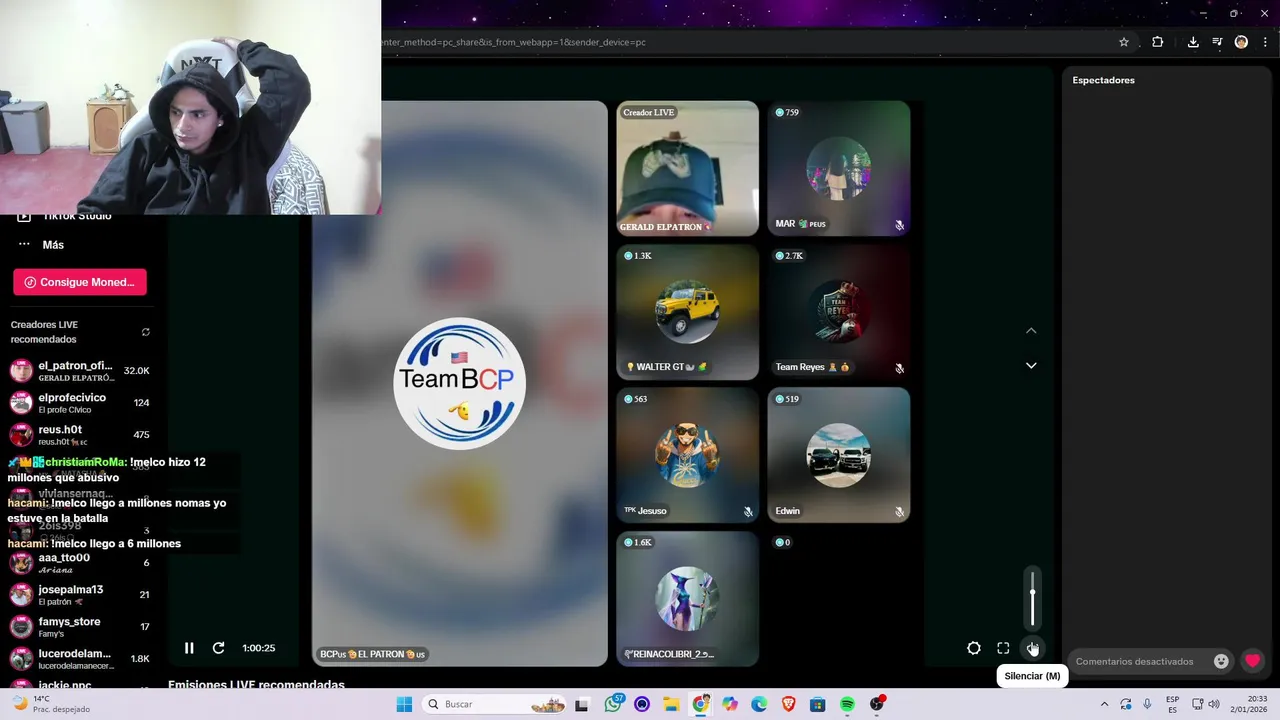
Task: Select Team Reyes guest tile
Action: click(x=839, y=312)
